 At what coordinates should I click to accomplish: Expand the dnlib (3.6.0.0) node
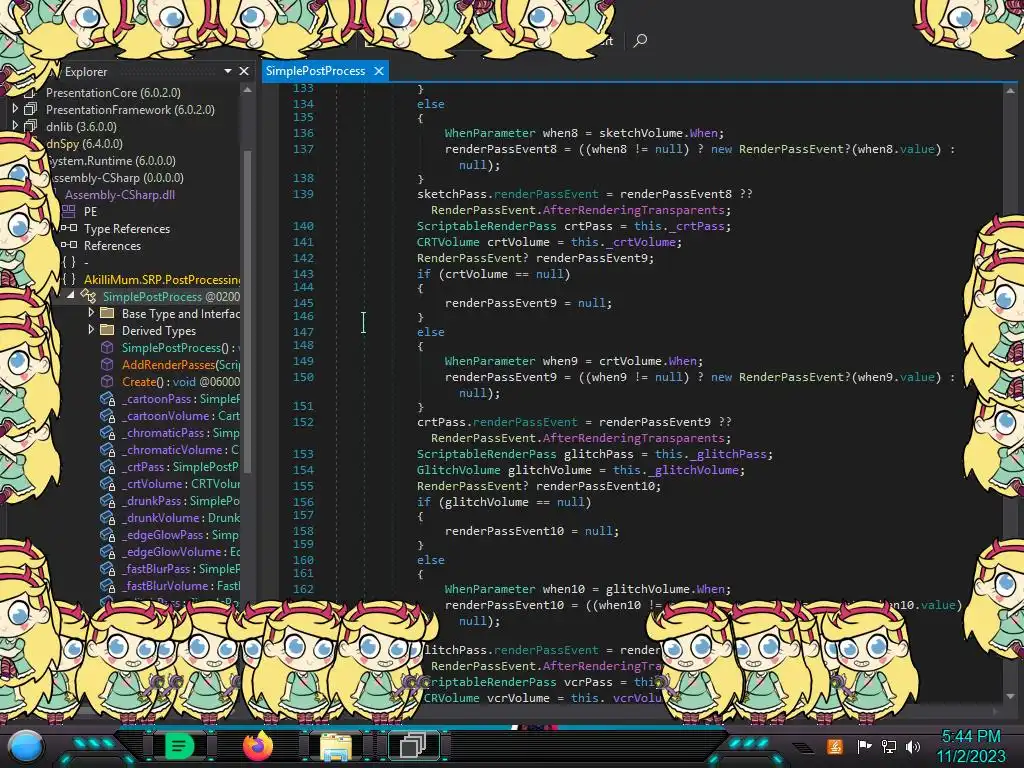(x=15, y=126)
